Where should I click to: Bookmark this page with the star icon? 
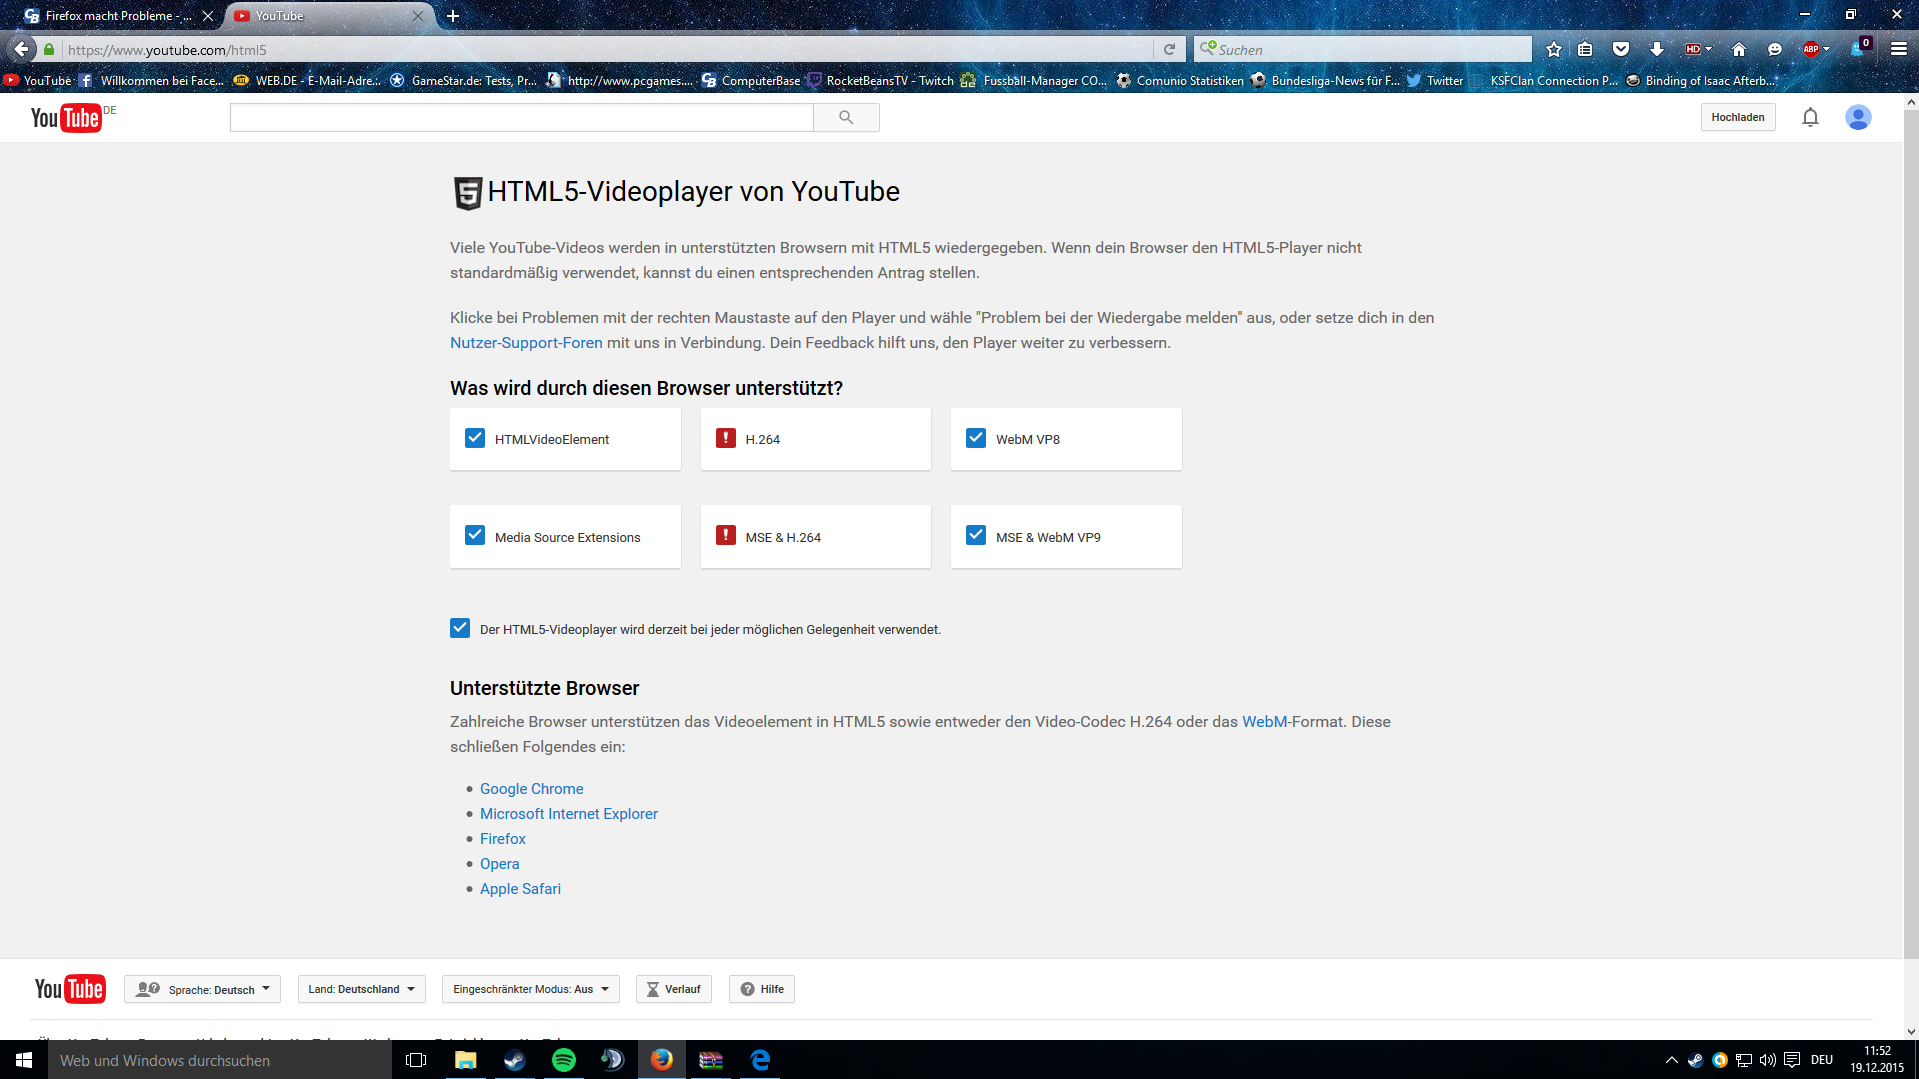pos(1554,49)
